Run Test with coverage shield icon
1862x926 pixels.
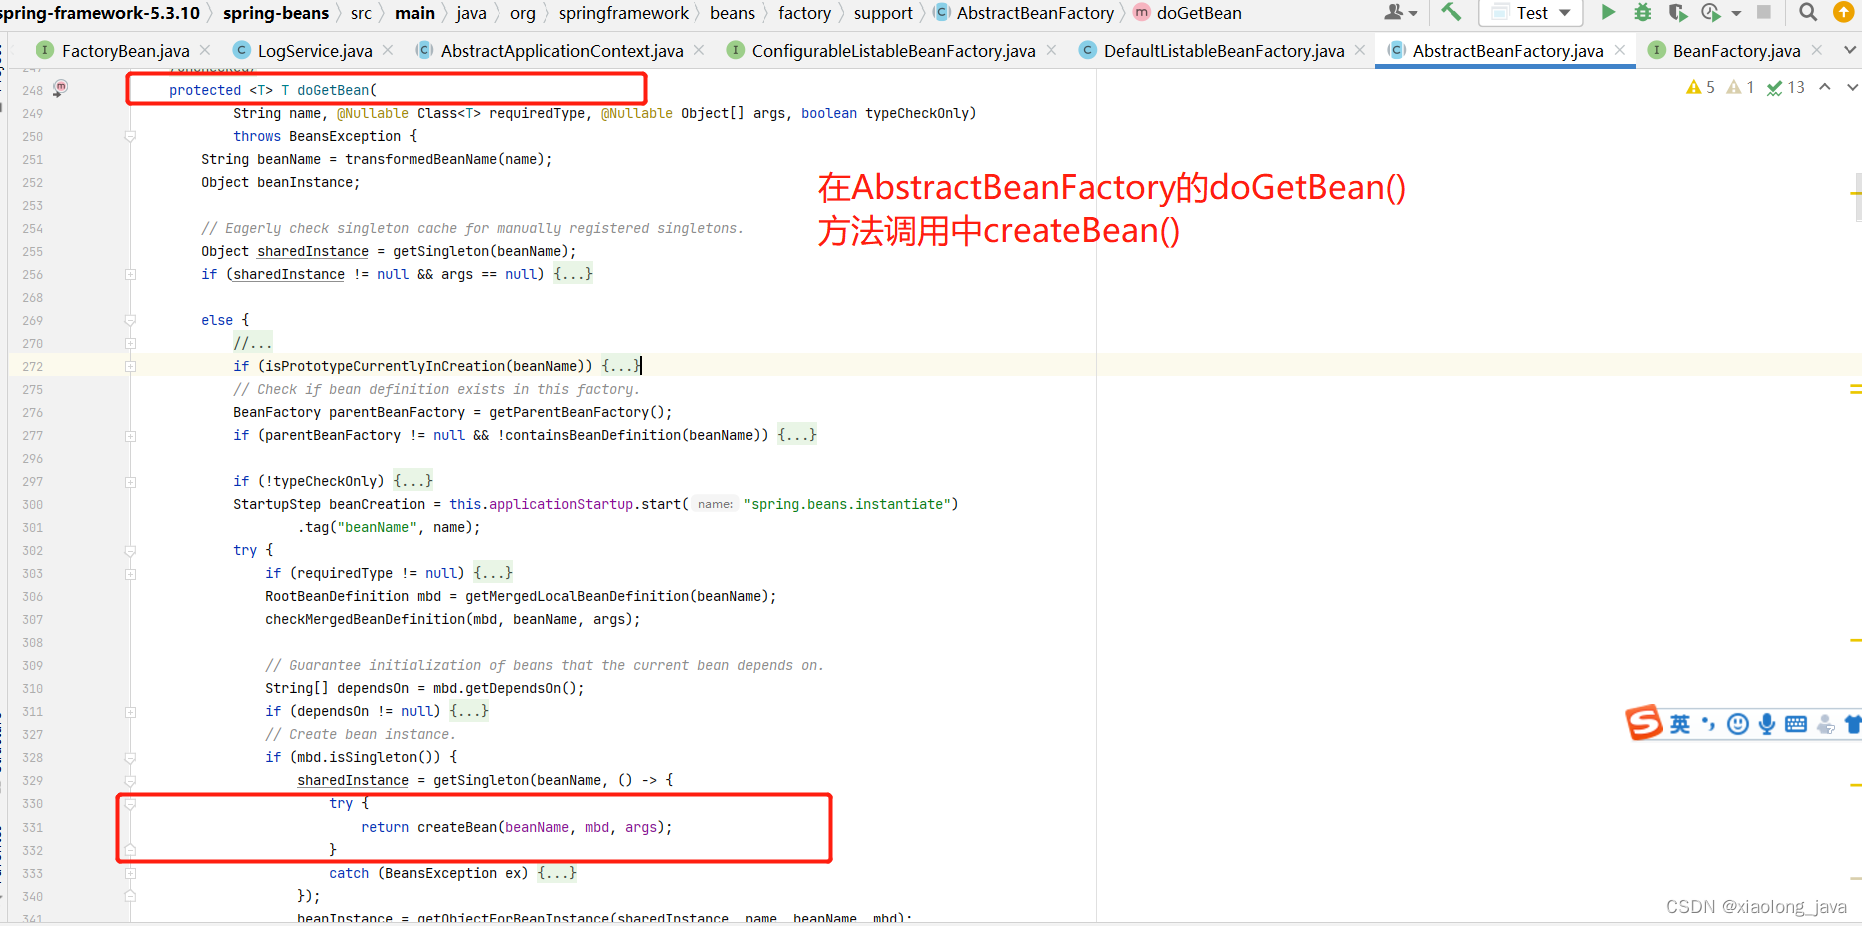(x=1678, y=12)
